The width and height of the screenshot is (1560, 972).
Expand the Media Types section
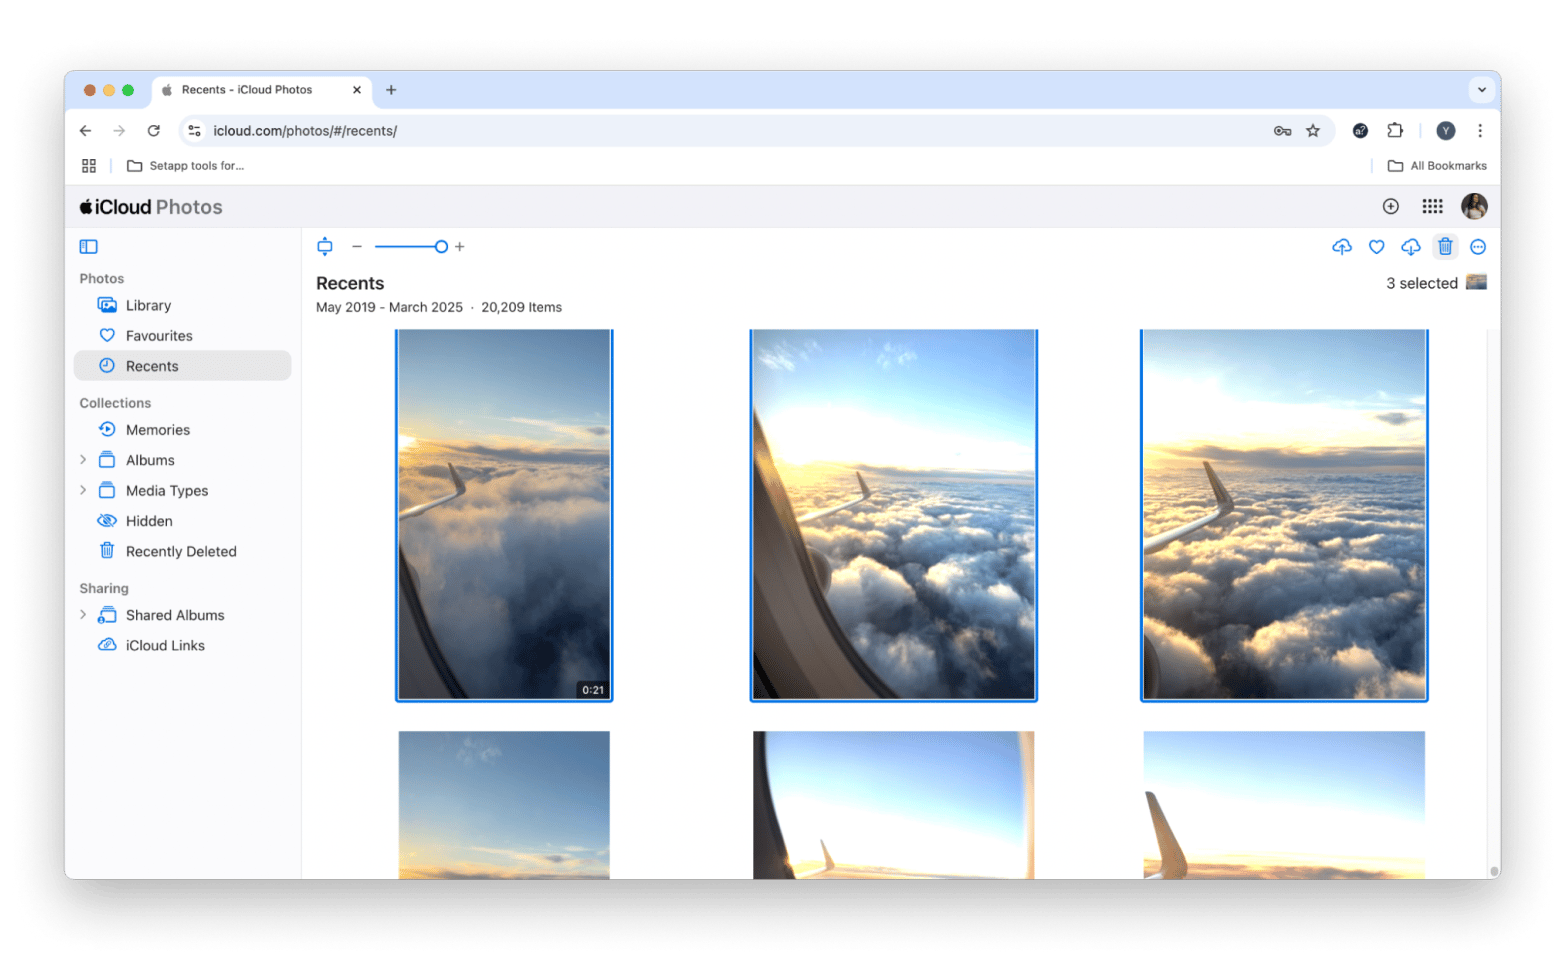click(83, 490)
